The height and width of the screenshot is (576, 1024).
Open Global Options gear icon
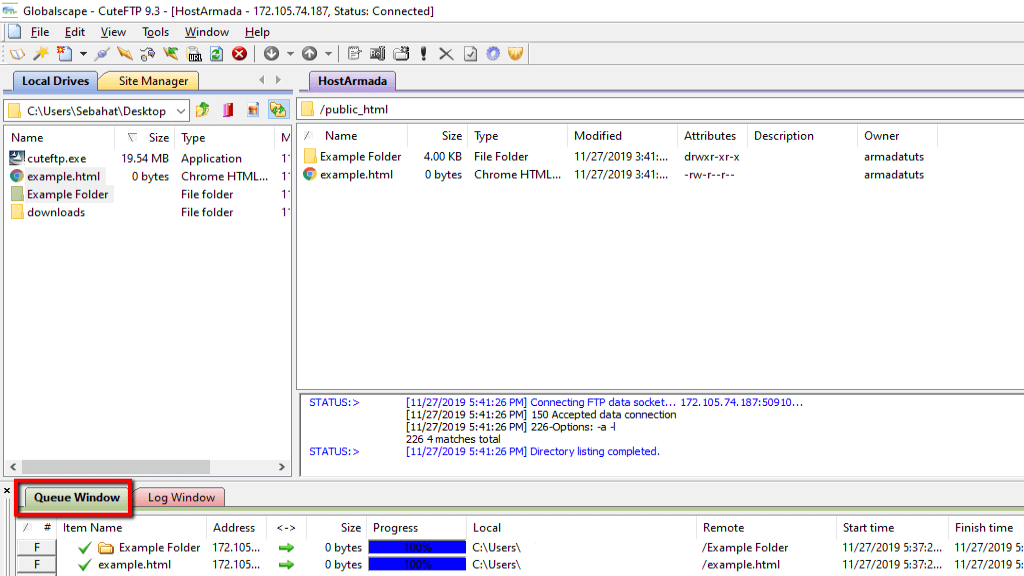pos(493,54)
